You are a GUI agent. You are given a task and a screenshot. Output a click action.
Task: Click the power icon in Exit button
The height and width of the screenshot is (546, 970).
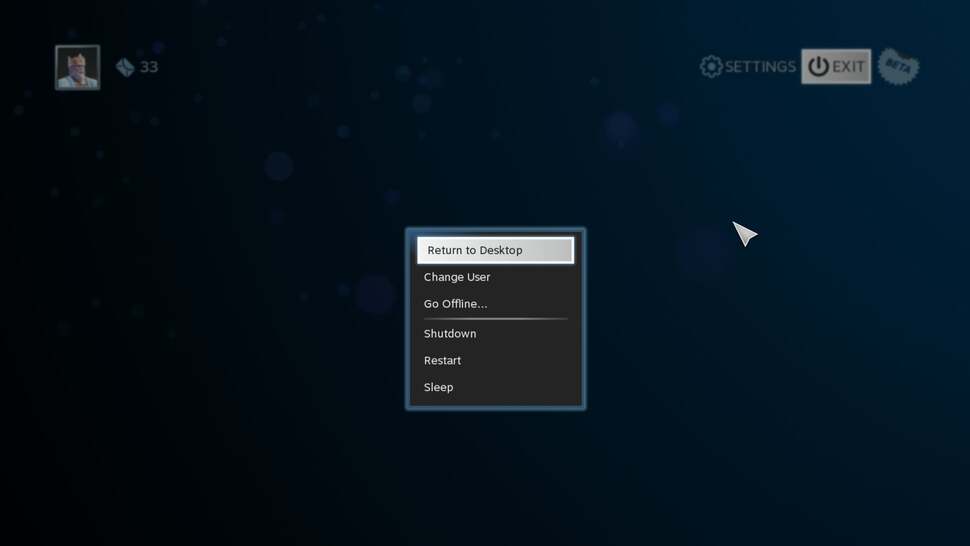tap(818, 67)
